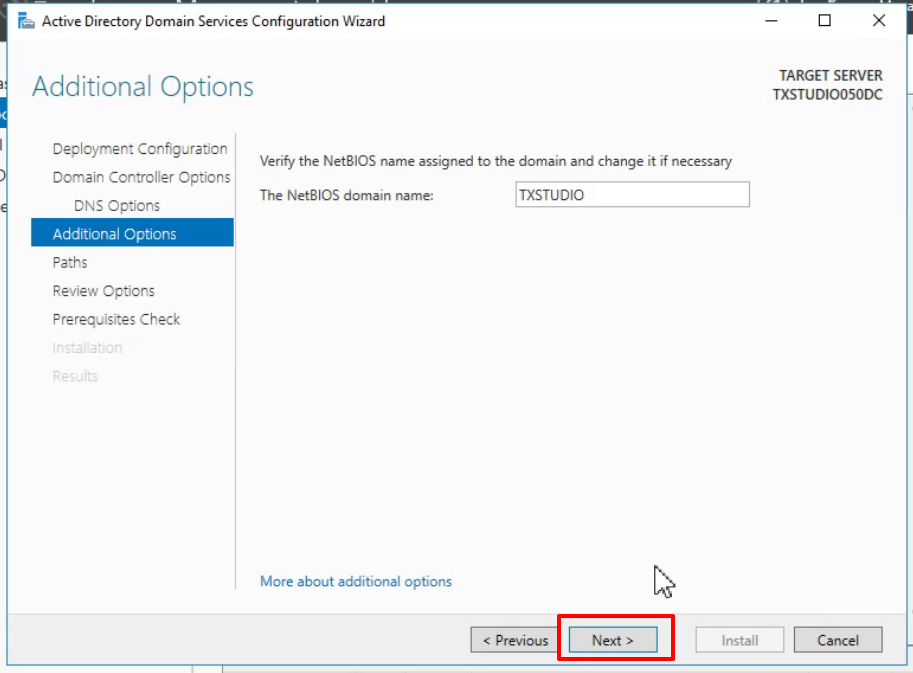Click the Verify the NetBIOS name instruction
This screenshot has width=913, height=673.
[496, 161]
